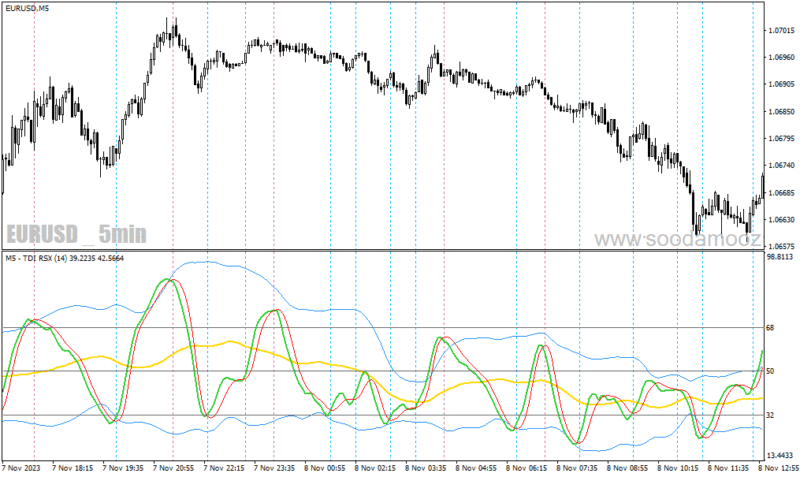The width and height of the screenshot is (800, 477).
Task: Click the EURUSD,M5 chart title label
Action: [x=27, y=8]
